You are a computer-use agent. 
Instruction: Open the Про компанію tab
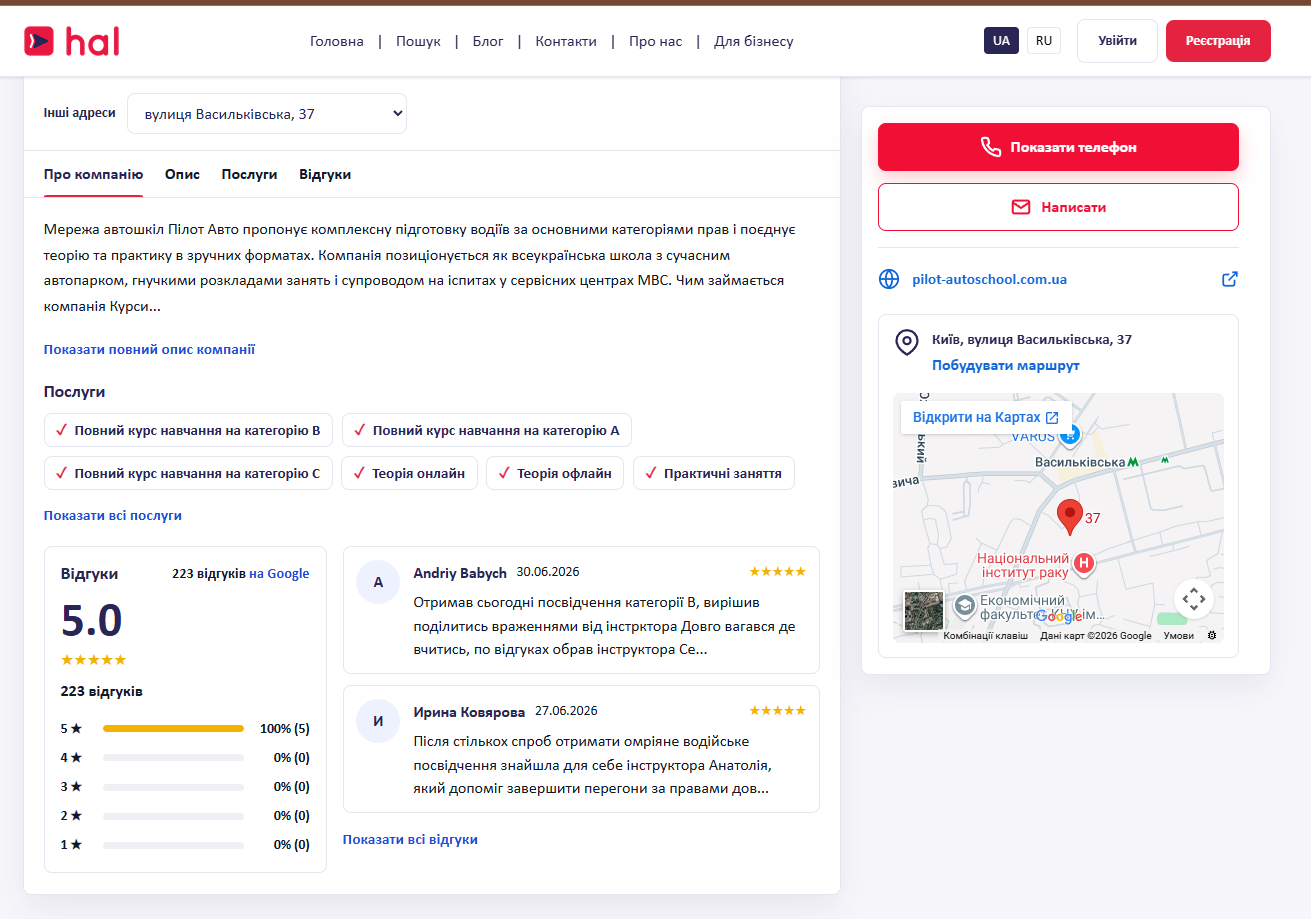pyautogui.click(x=94, y=174)
